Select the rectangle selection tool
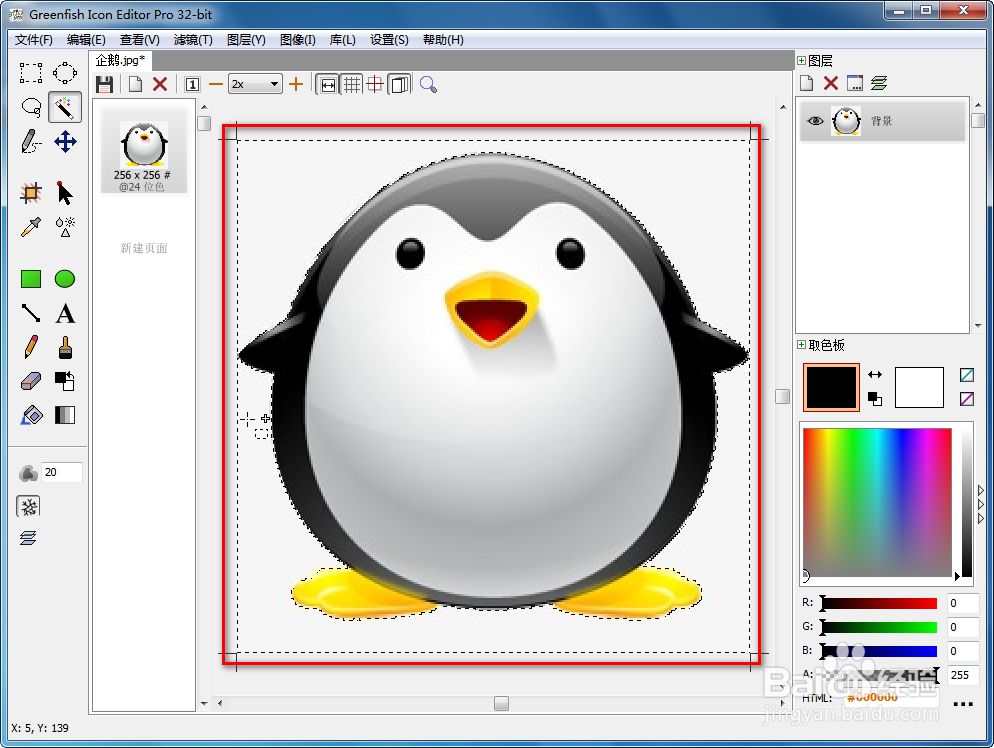Viewport: 994px width, 748px height. pos(30,73)
